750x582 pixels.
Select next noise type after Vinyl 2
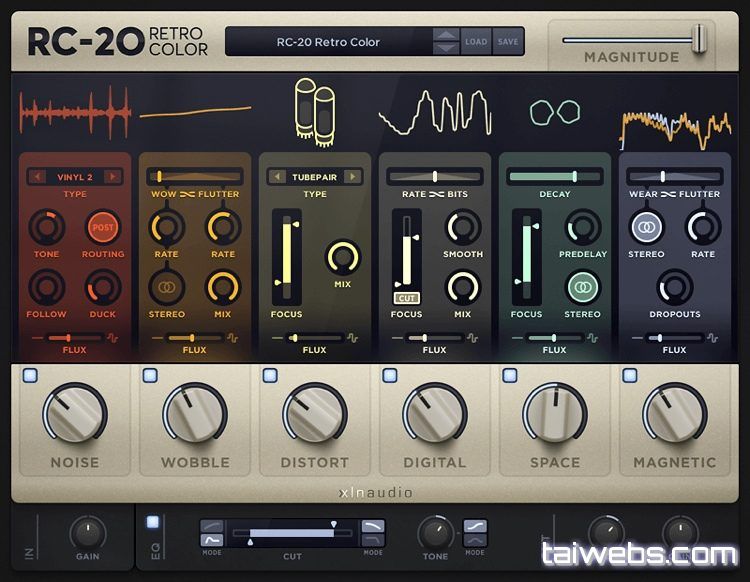tap(111, 177)
